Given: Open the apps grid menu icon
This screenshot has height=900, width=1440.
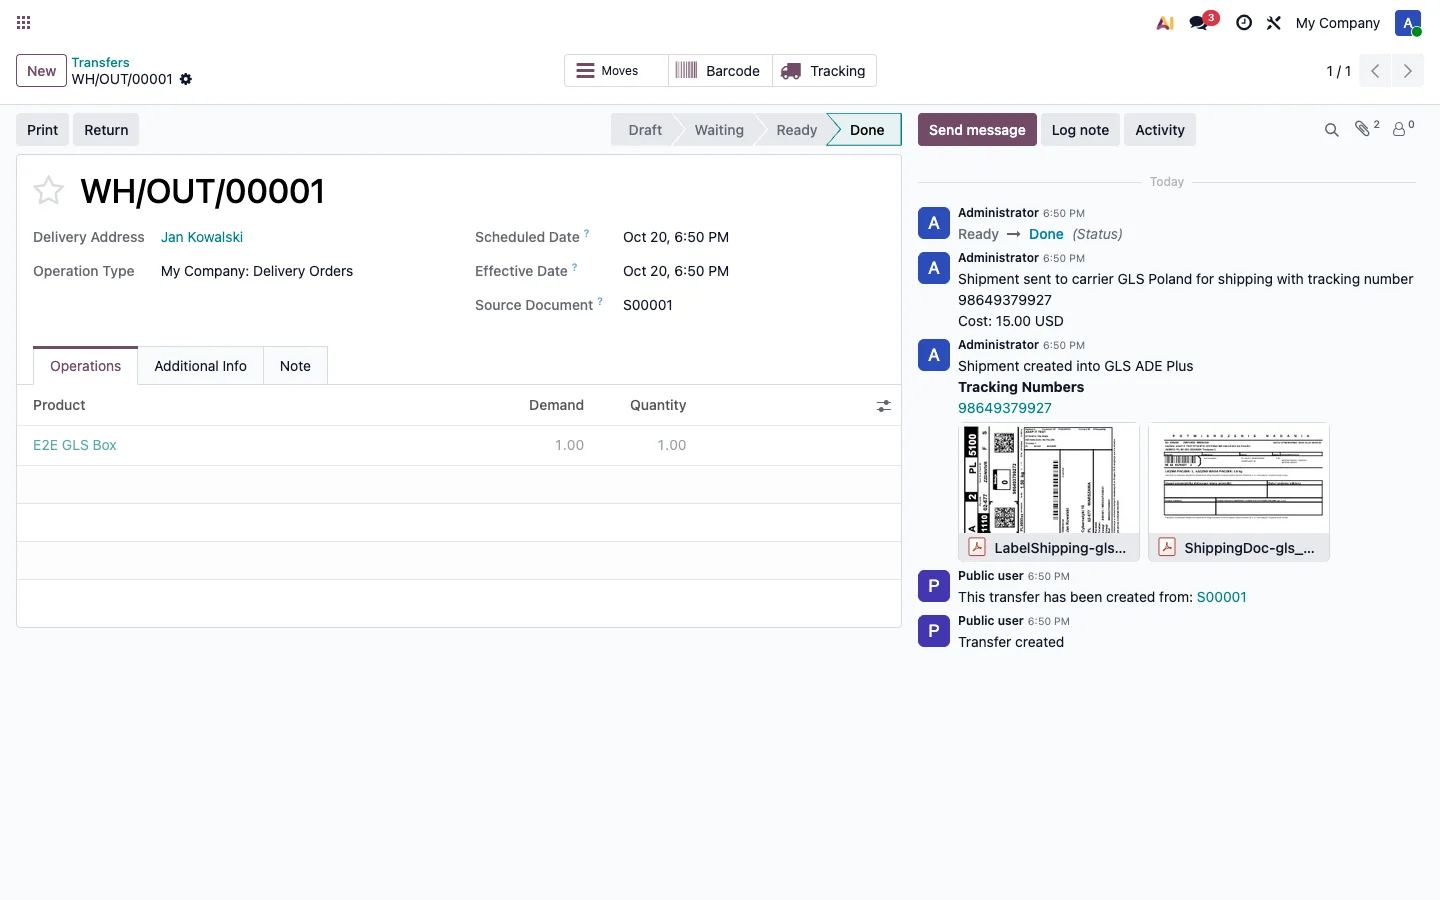Looking at the screenshot, I should pos(24,22).
